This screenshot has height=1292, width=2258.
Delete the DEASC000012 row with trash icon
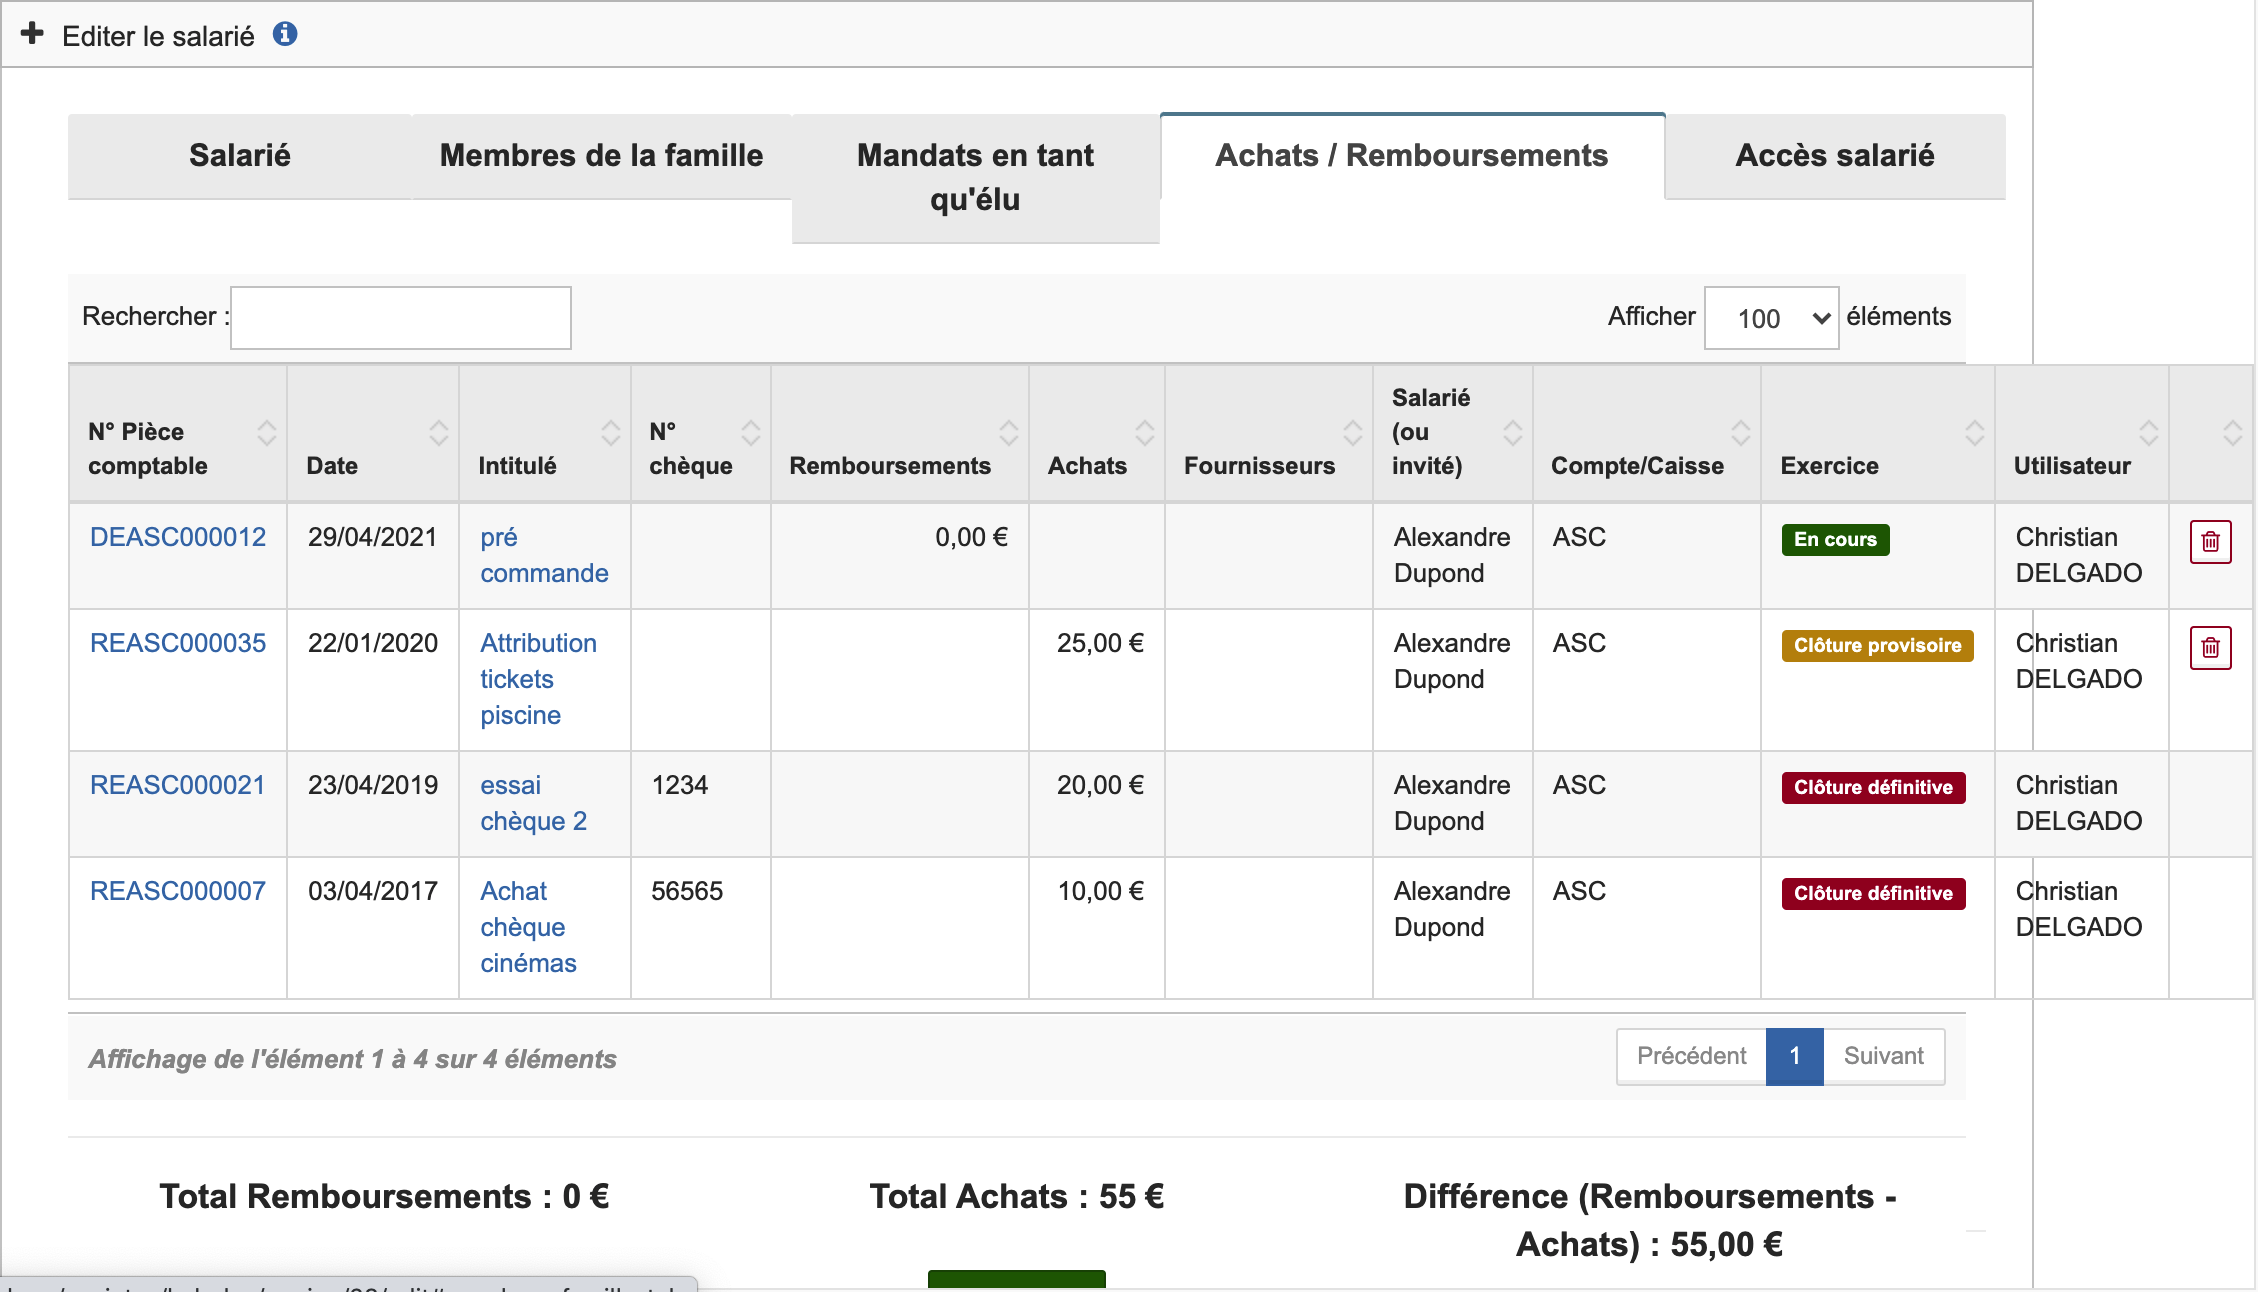click(2210, 542)
